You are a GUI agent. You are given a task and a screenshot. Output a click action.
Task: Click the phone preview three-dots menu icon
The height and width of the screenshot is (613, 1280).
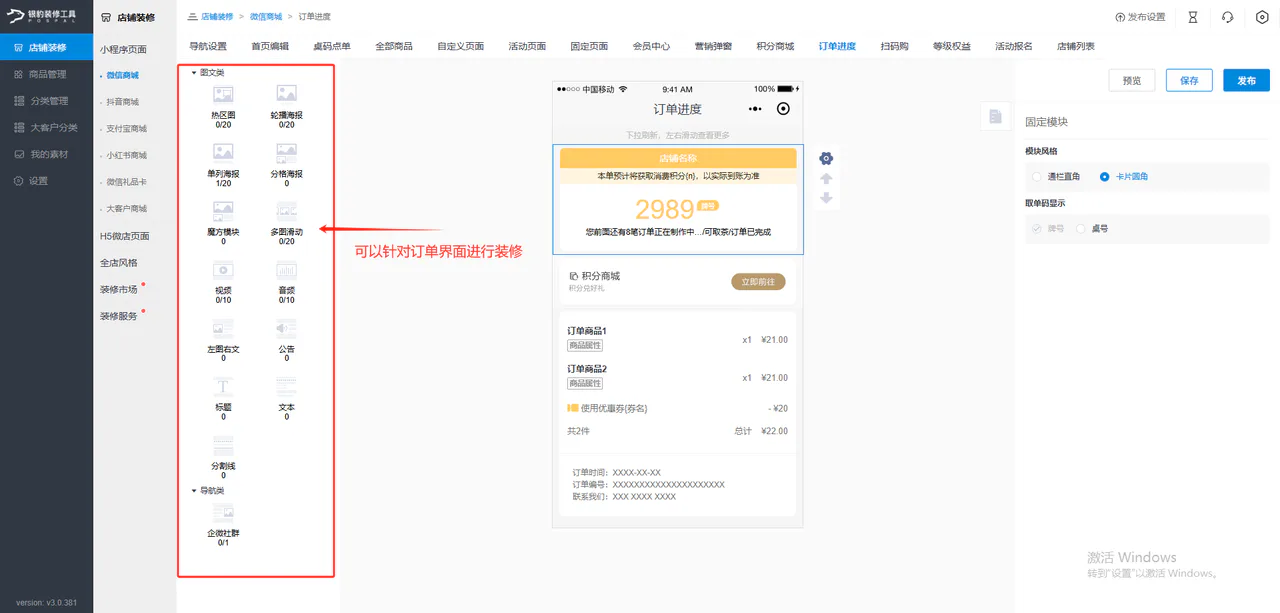(755, 109)
